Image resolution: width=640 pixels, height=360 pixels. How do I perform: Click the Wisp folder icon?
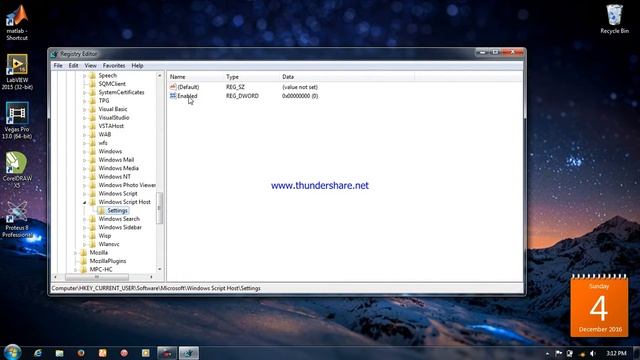[x=93, y=236]
